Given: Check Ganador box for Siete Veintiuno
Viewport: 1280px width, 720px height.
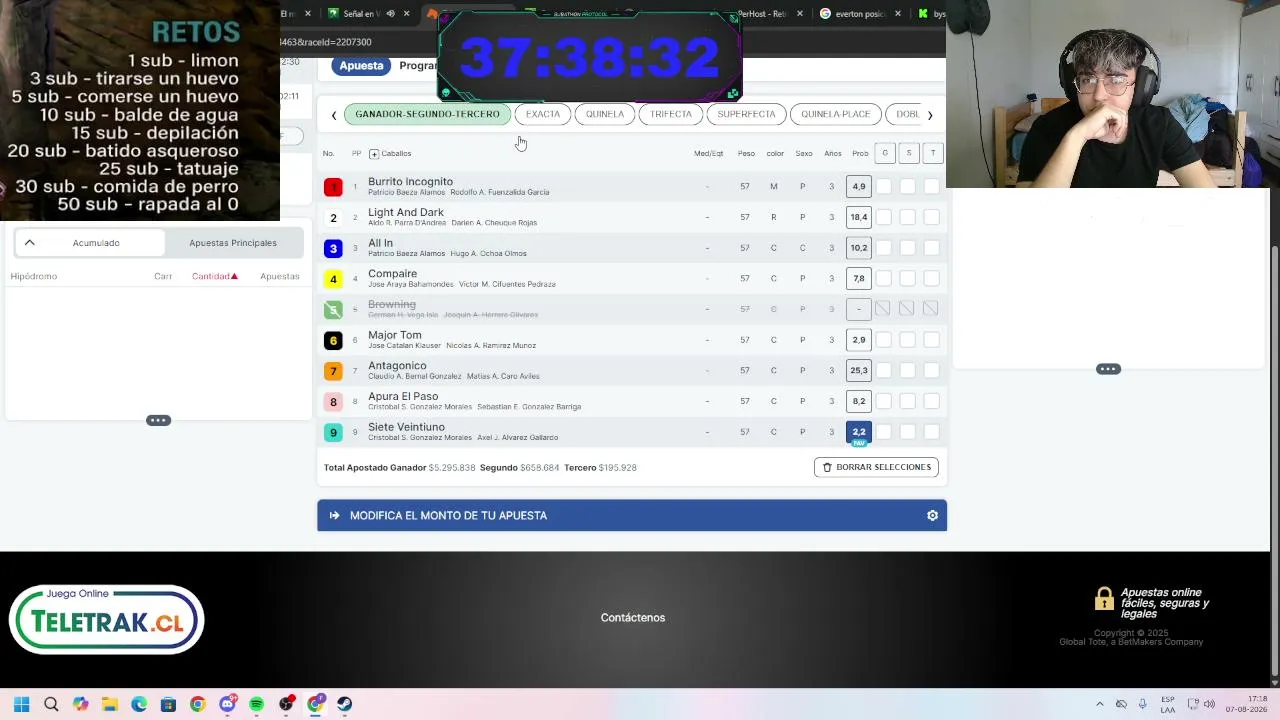Looking at the screenshot, I should click(x=884, y=432).
